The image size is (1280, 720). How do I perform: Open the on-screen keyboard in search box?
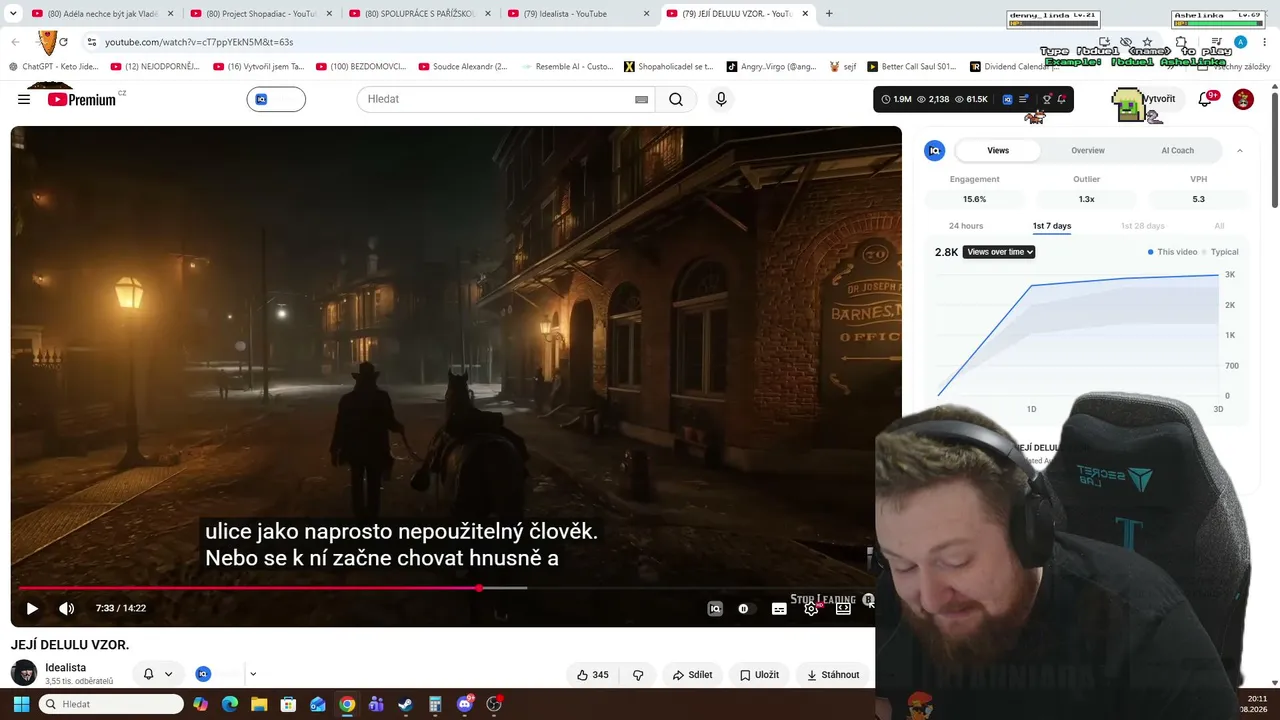pos(641,99)
